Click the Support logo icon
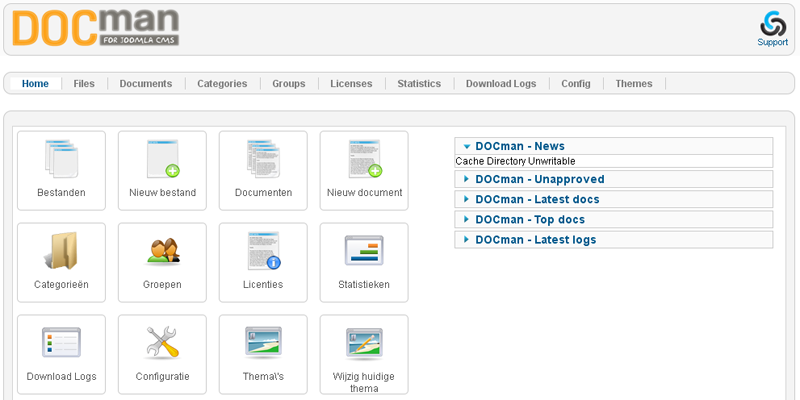This screenshot has width=800, height=400. (x=773, y=23)
